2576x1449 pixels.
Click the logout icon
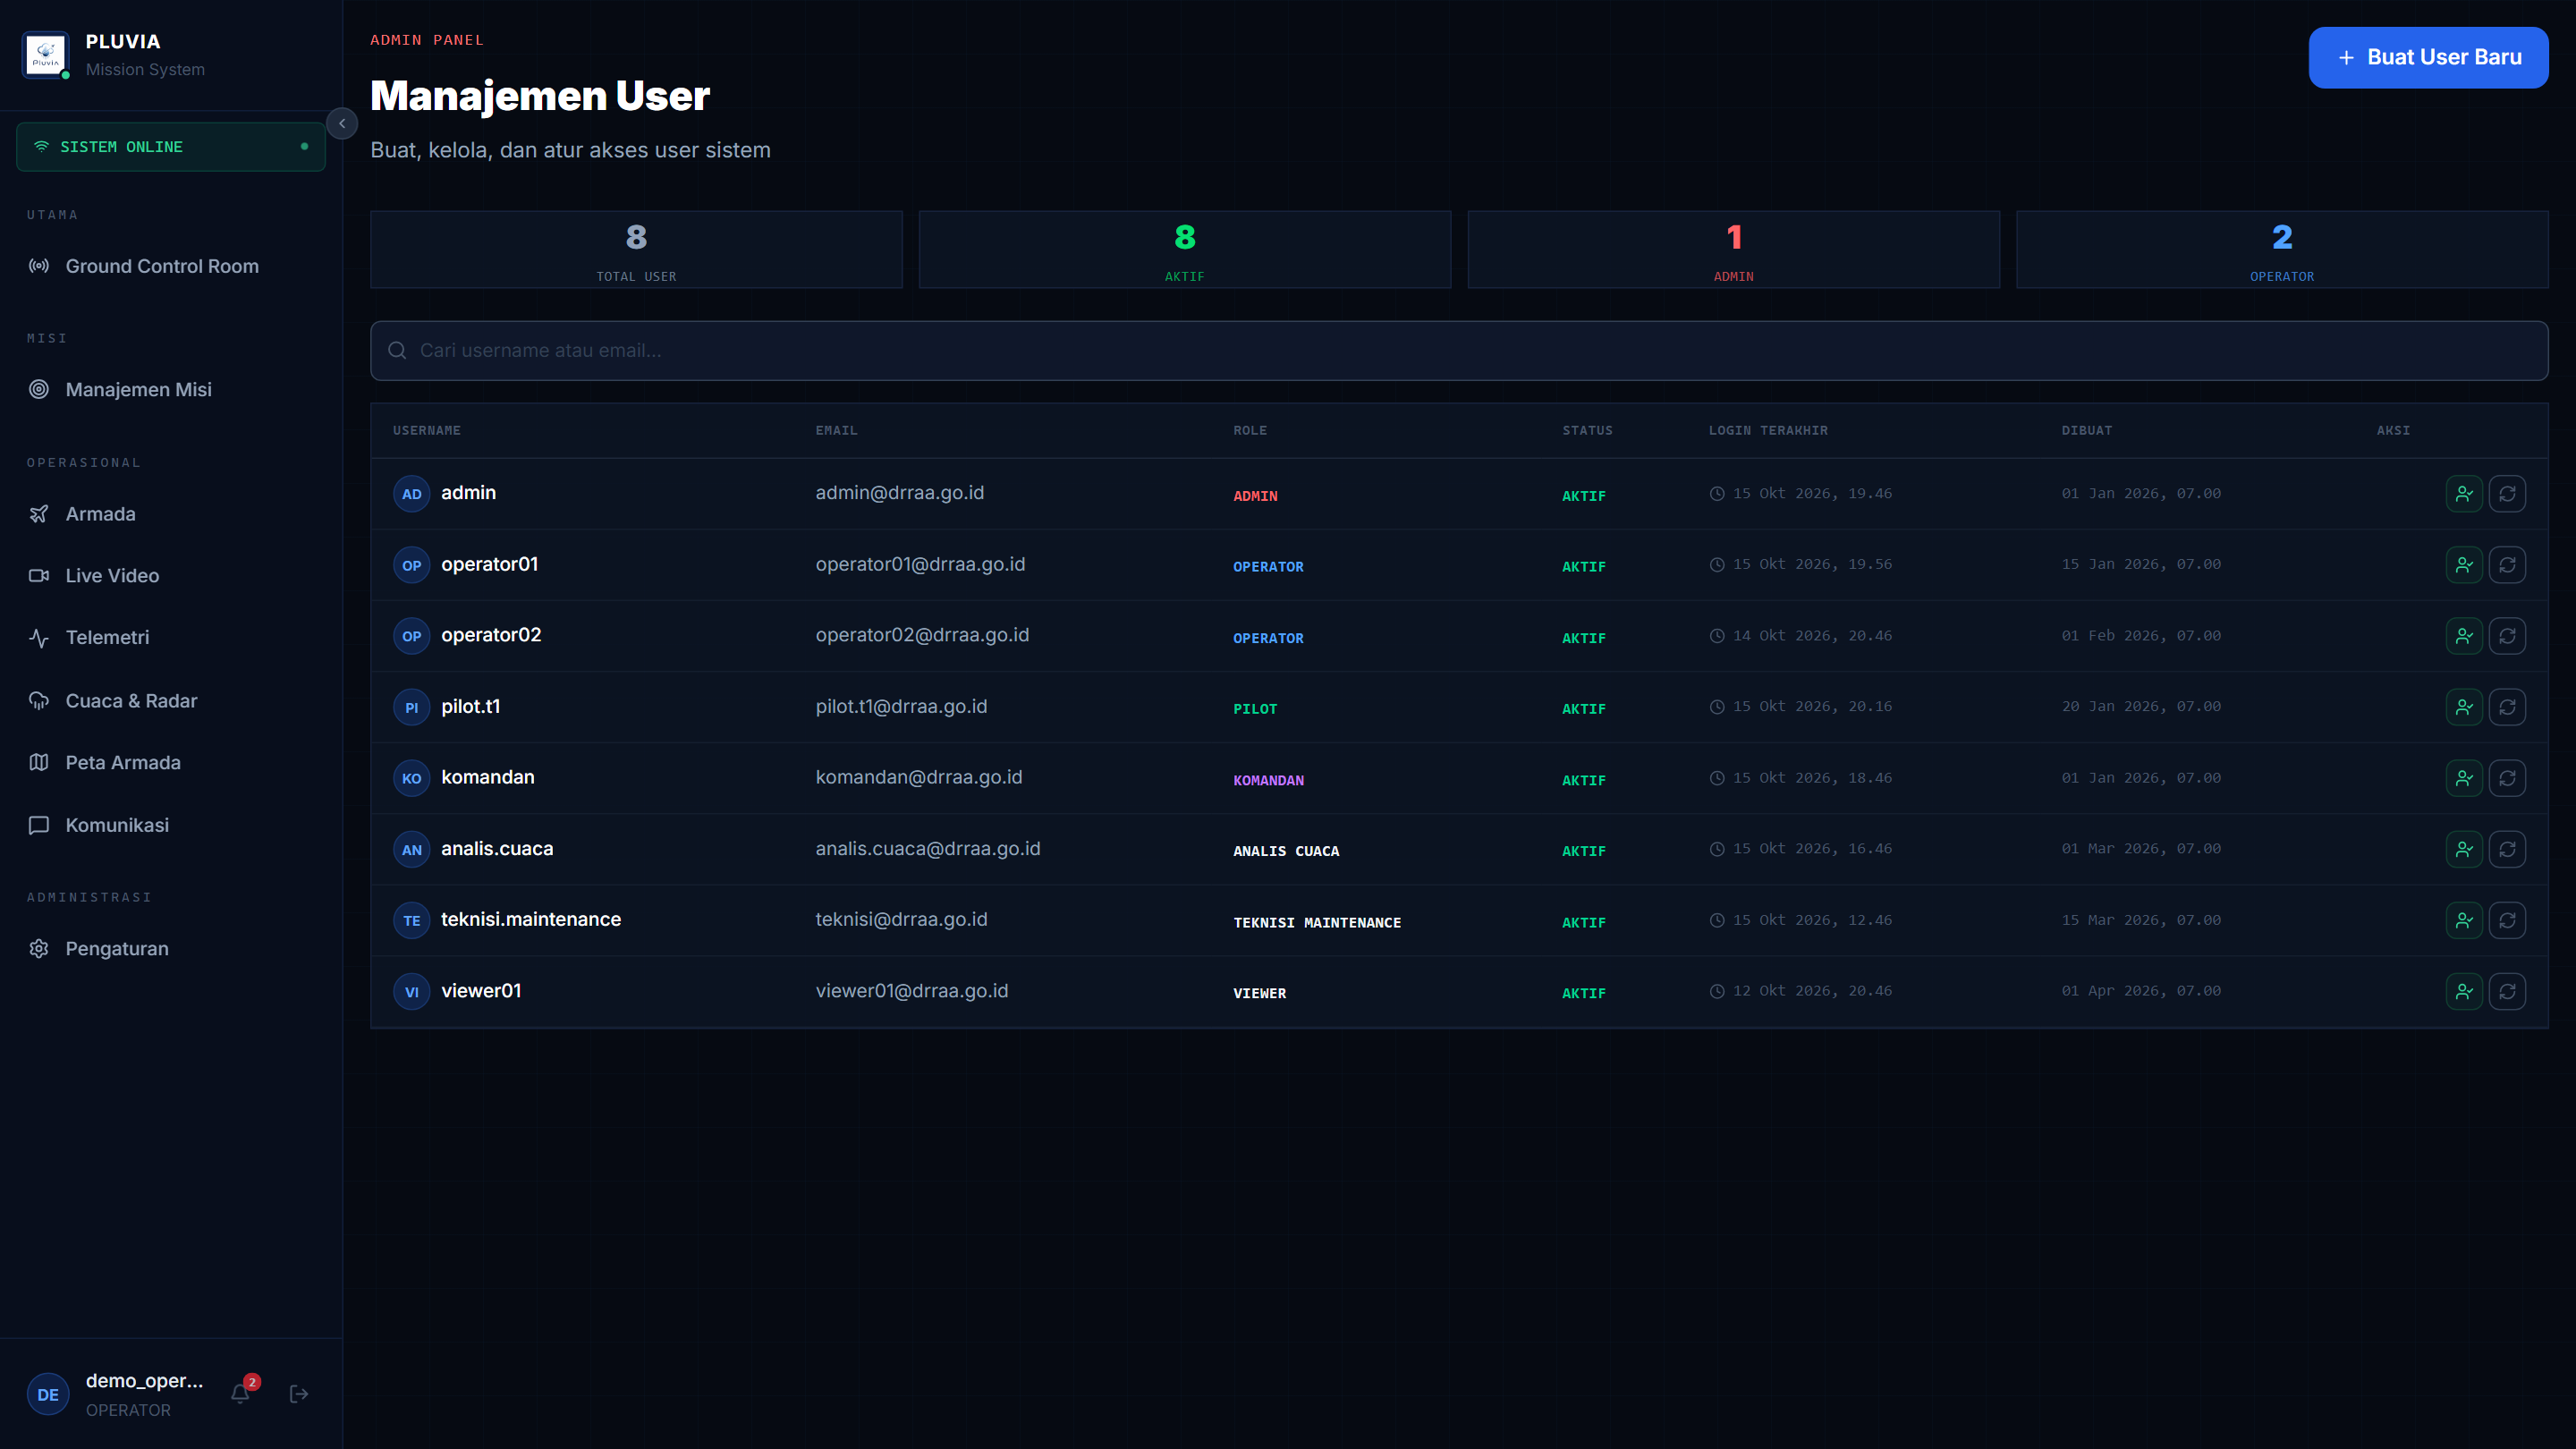(299, 1394)
